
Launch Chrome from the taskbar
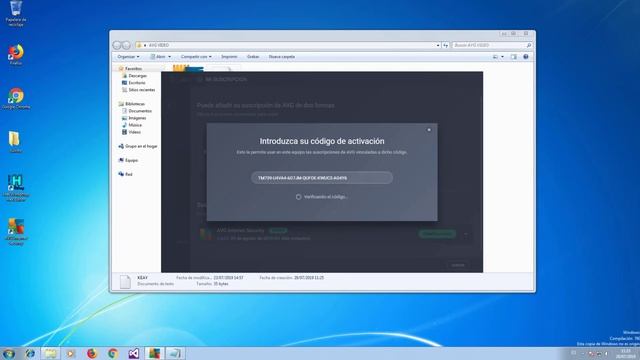pyautogui.click(x=113, y=353)
